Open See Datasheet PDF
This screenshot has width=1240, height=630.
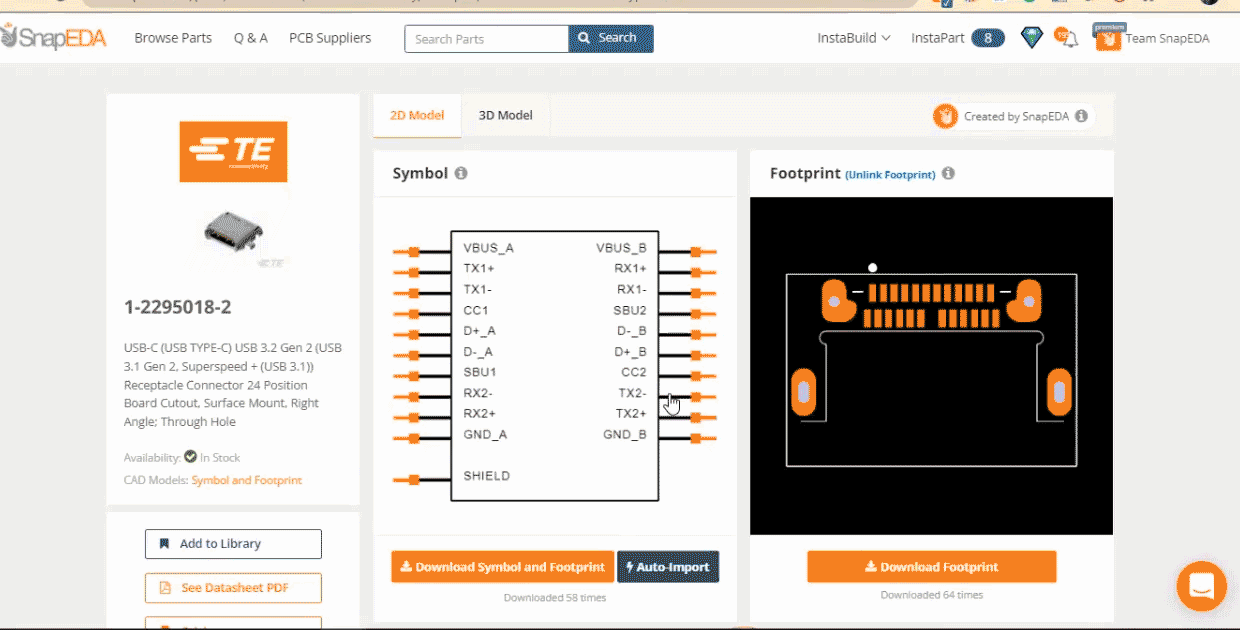(233, 588)
